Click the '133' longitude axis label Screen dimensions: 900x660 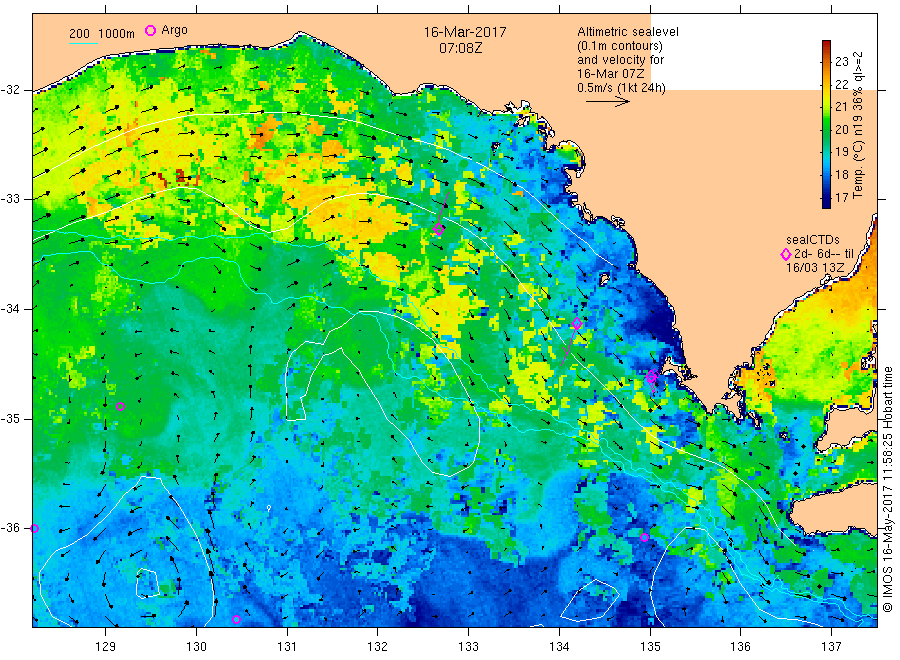pyautogui.click(x=468, y=647)
